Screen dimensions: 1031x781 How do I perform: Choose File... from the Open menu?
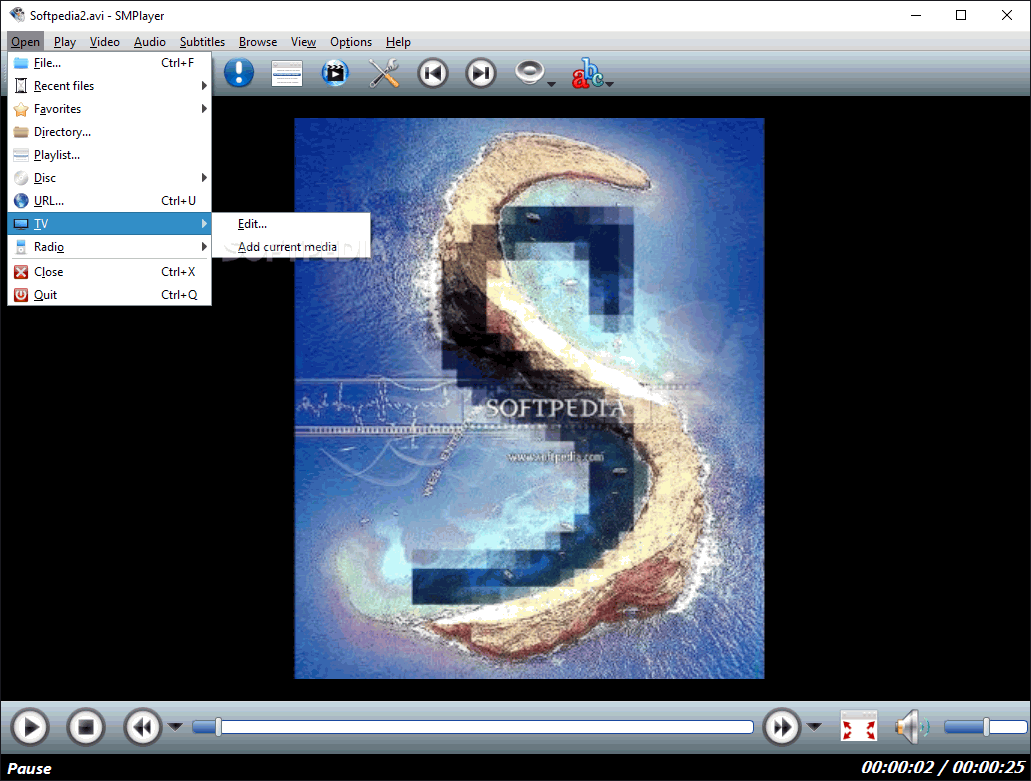[x=109, y=62]
